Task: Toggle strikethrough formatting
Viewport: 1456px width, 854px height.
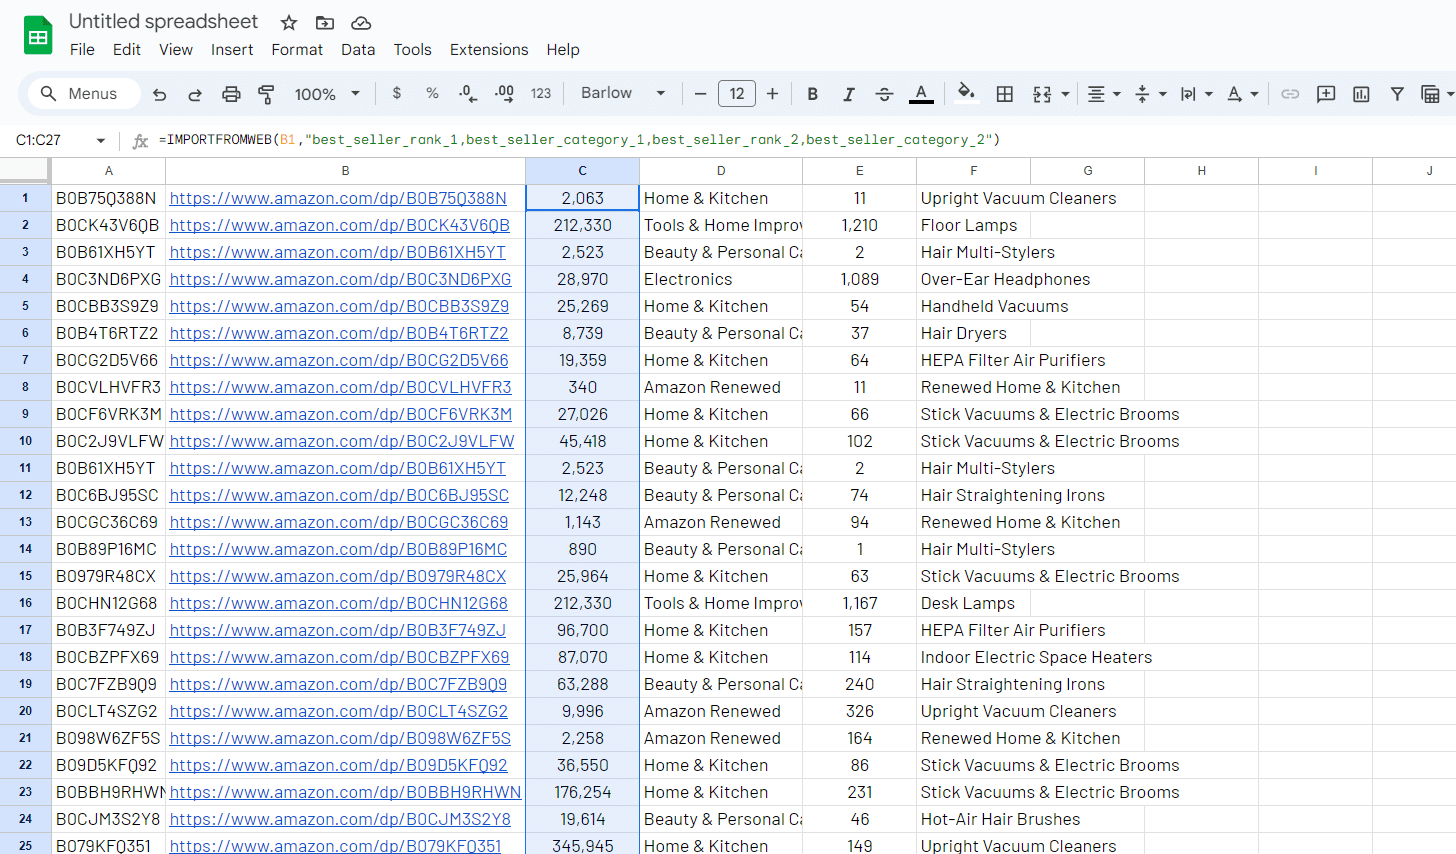Action: [x=884, y=94]
